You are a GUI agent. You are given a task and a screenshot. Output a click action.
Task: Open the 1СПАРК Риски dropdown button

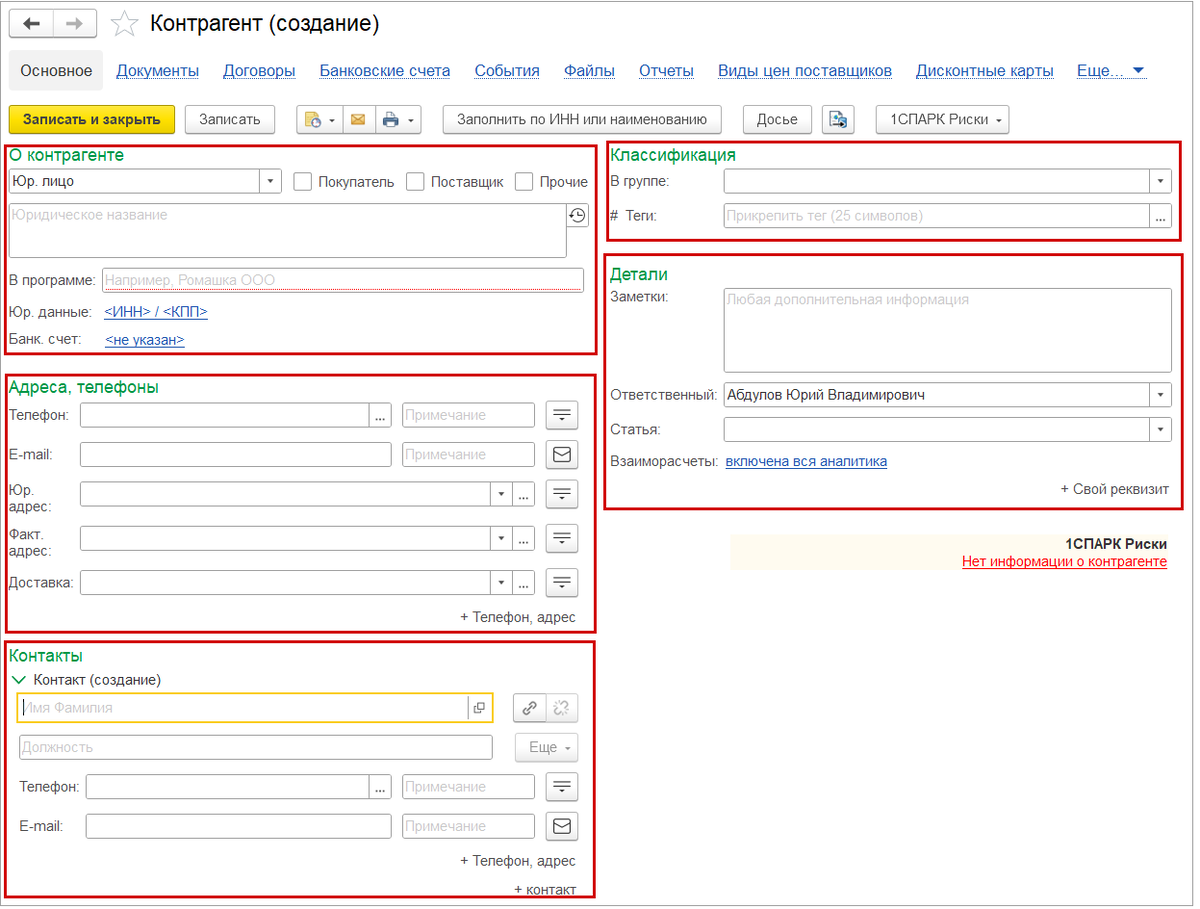pyautogui.click(x=943, y=119)
